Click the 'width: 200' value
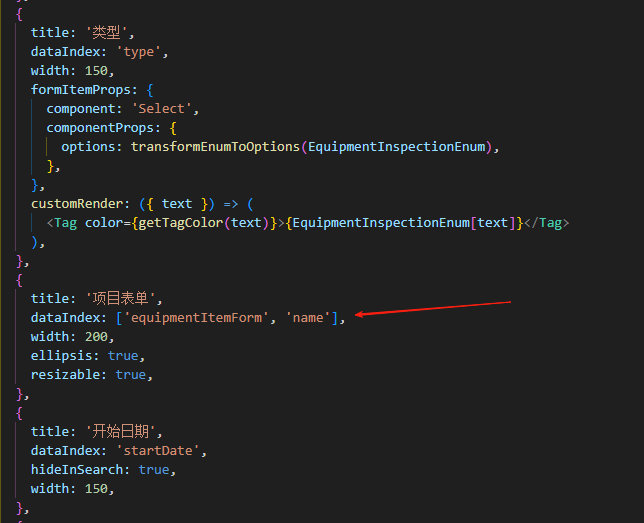This screenshot has height=523, width=644. point(96,337)
